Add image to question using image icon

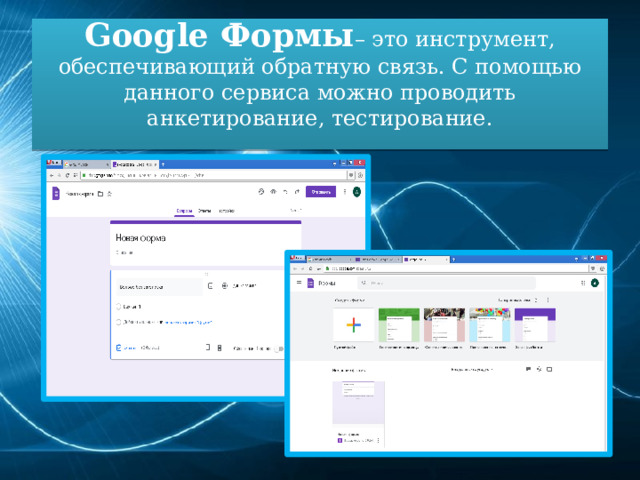(210, 286)
